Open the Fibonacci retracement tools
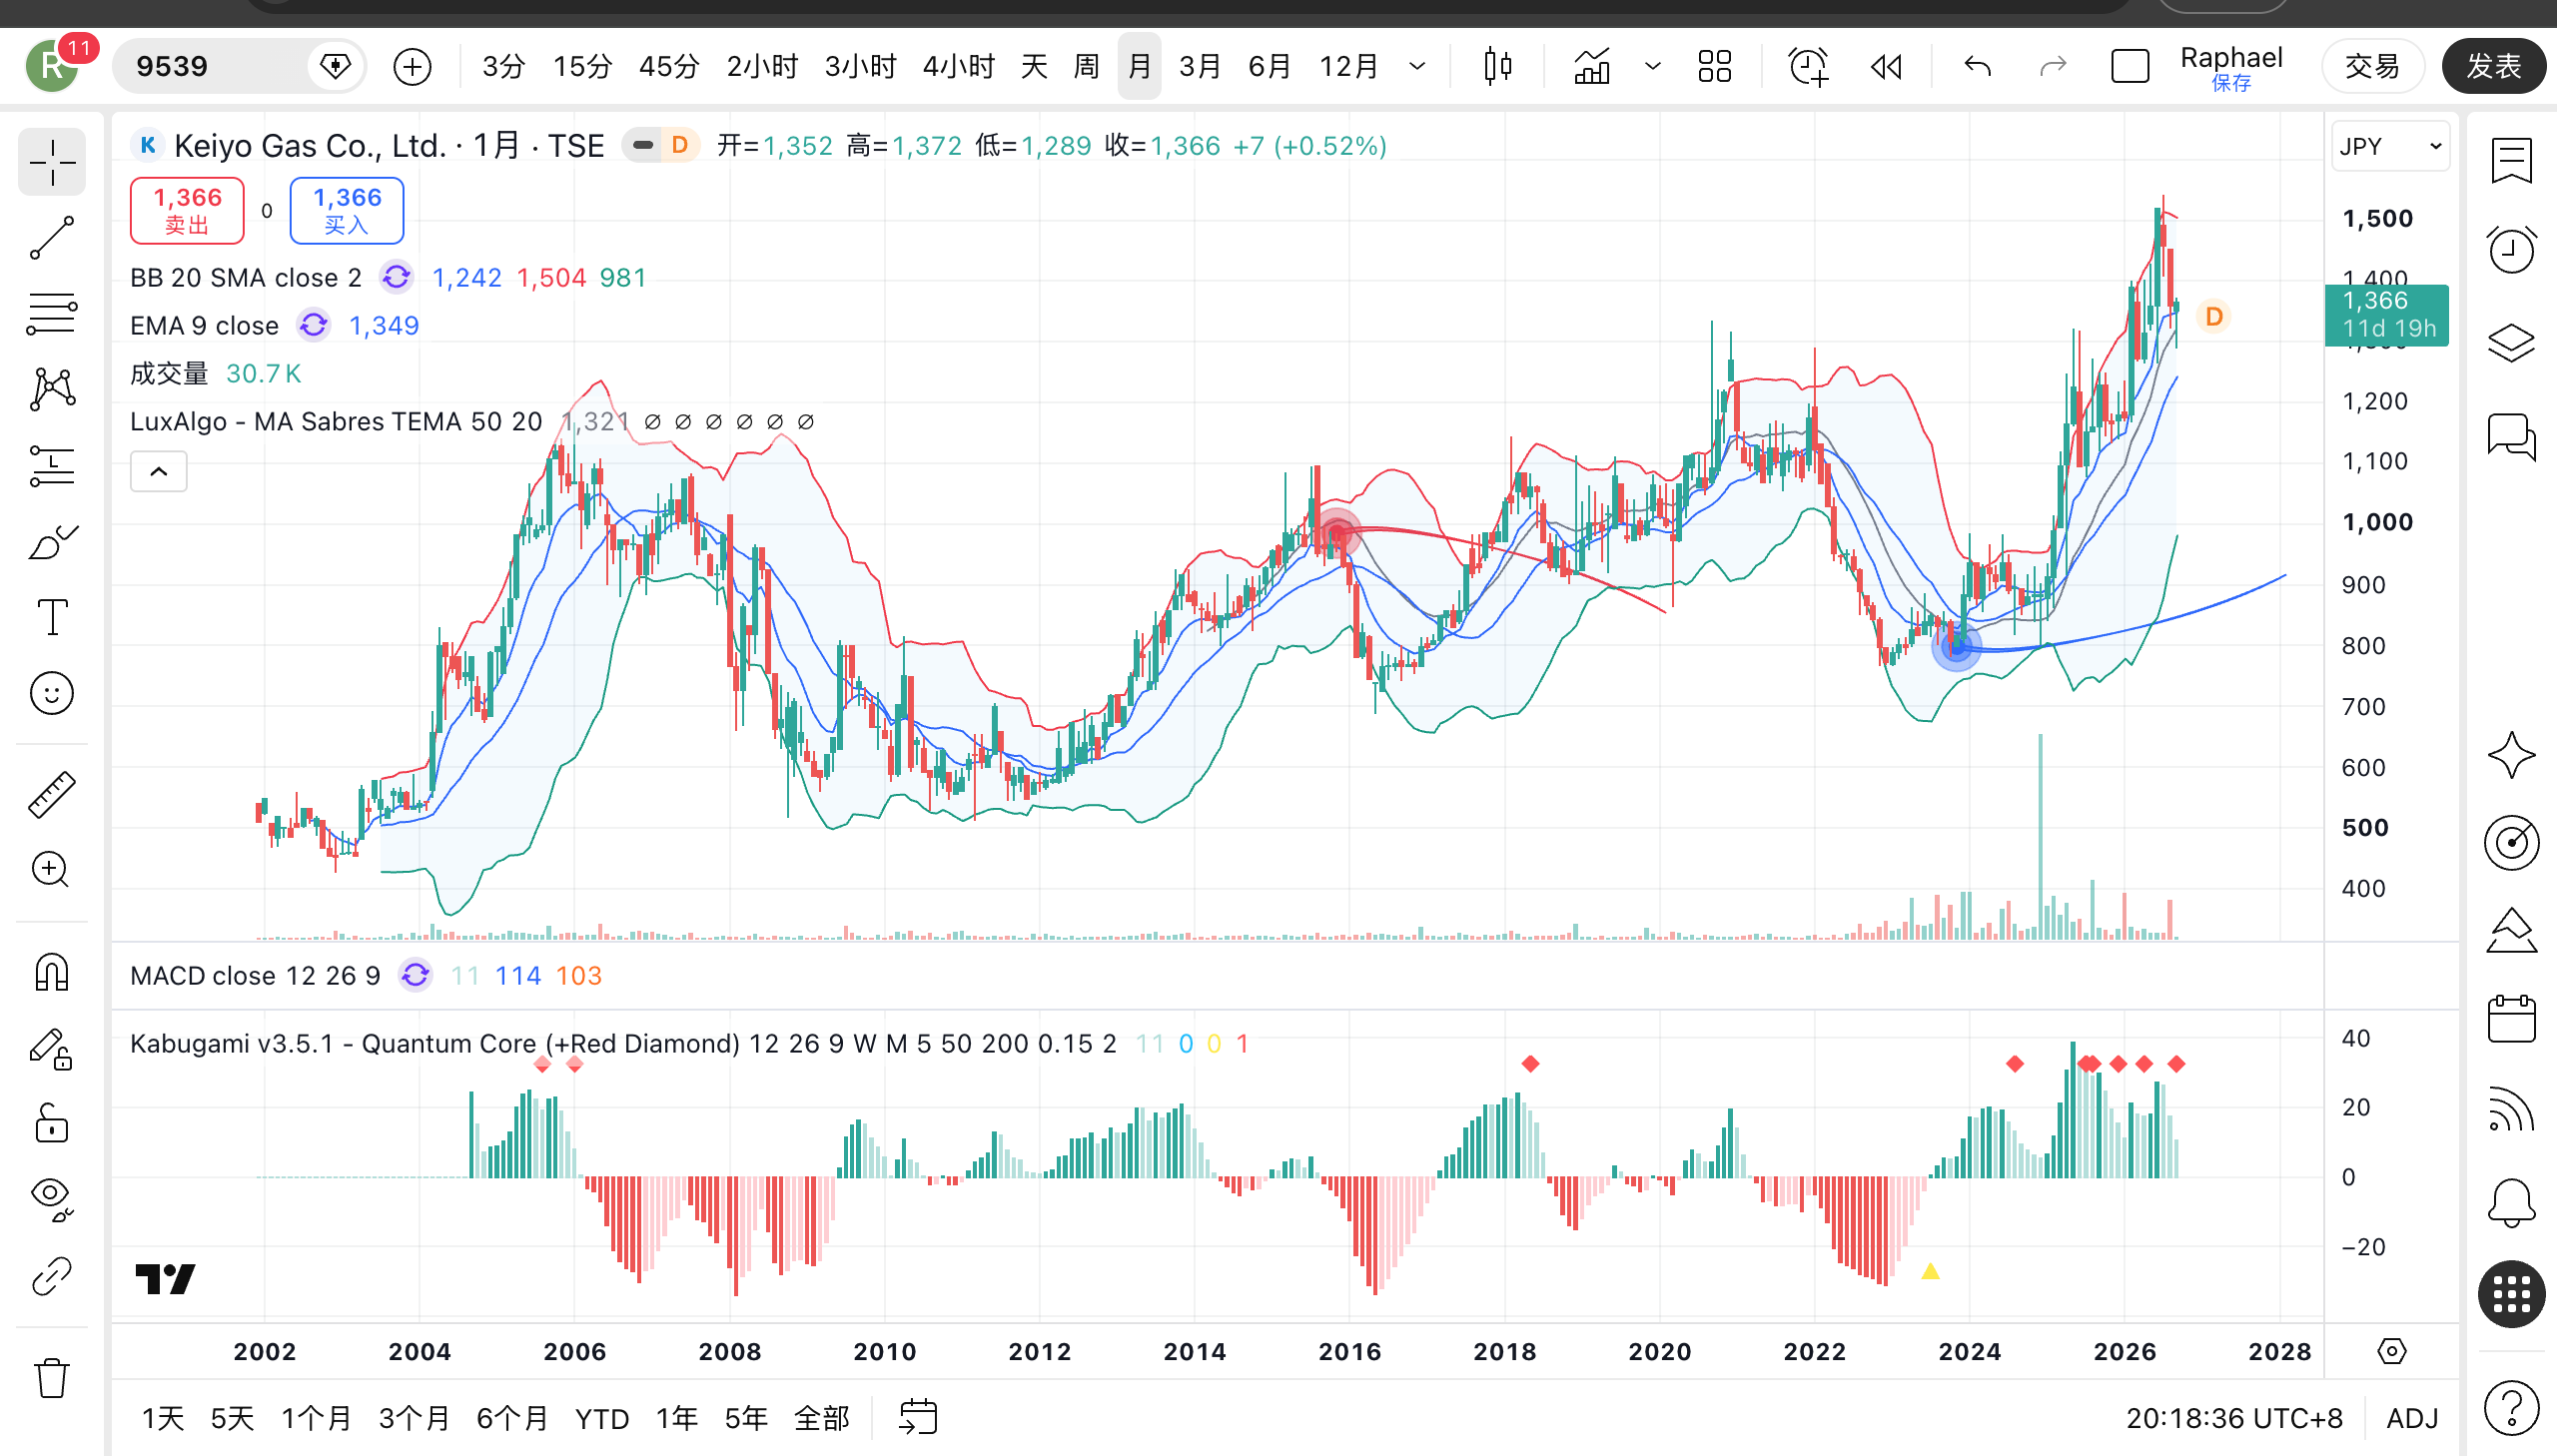Screen dimensions: 2557x1456 tap(52, 314)
